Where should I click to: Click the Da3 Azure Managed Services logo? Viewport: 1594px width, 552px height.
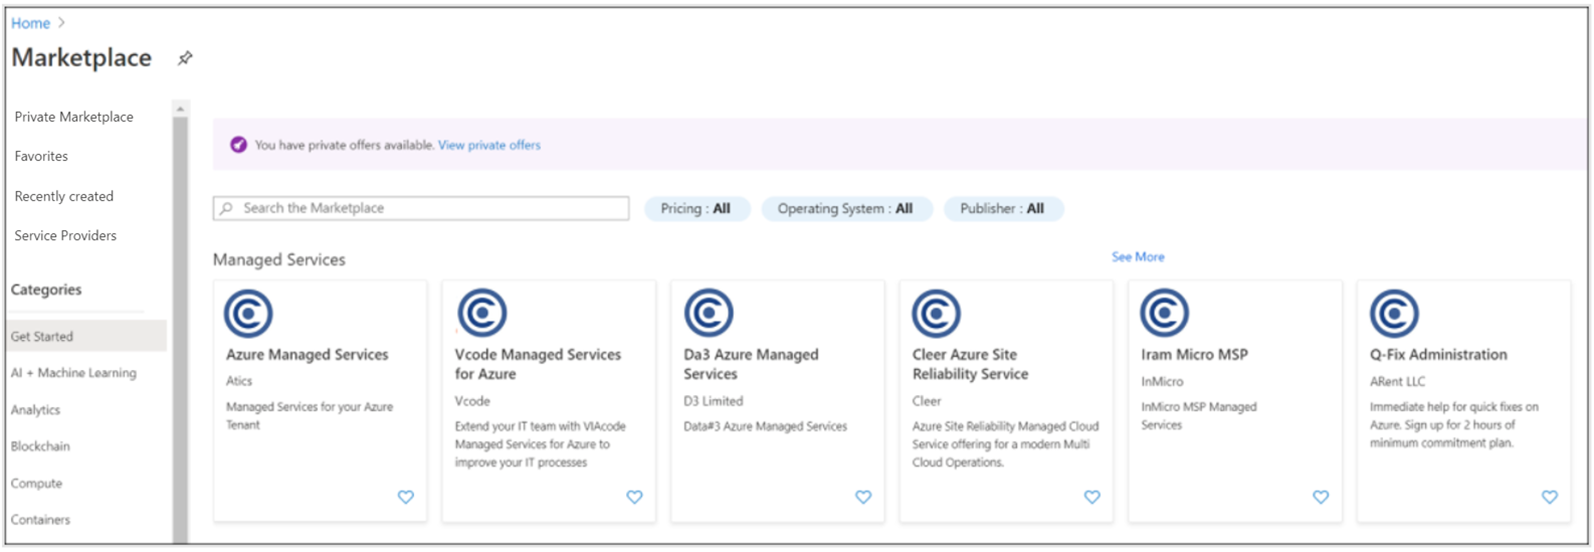pos(709,314)
